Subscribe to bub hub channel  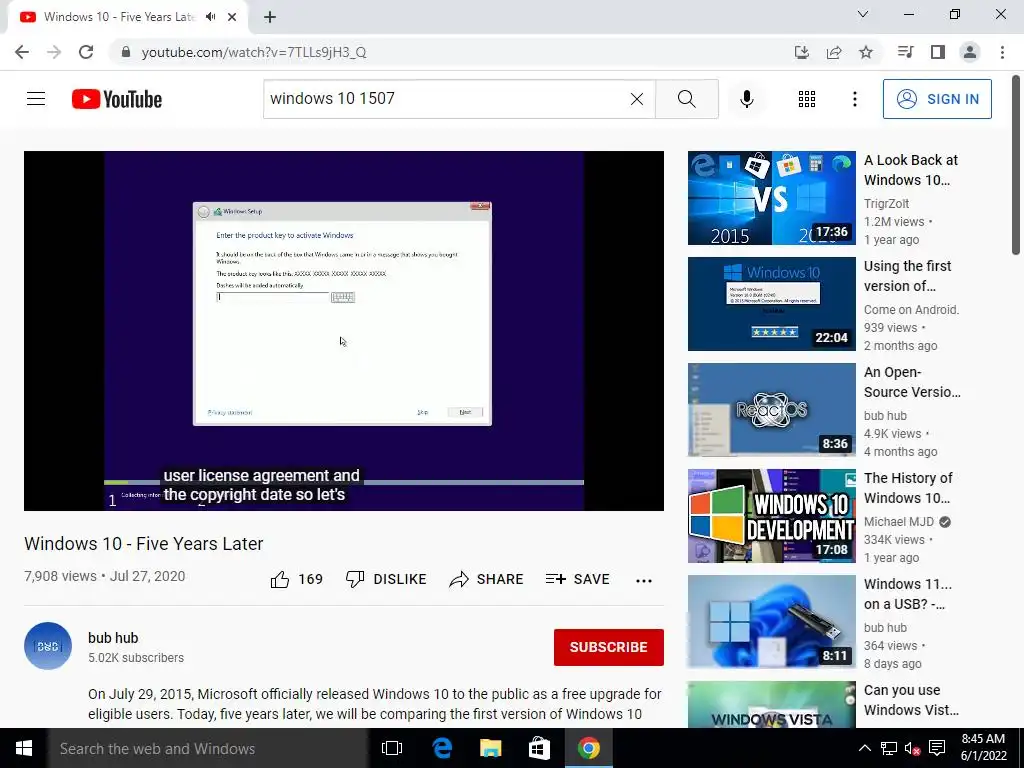(609, 647)
